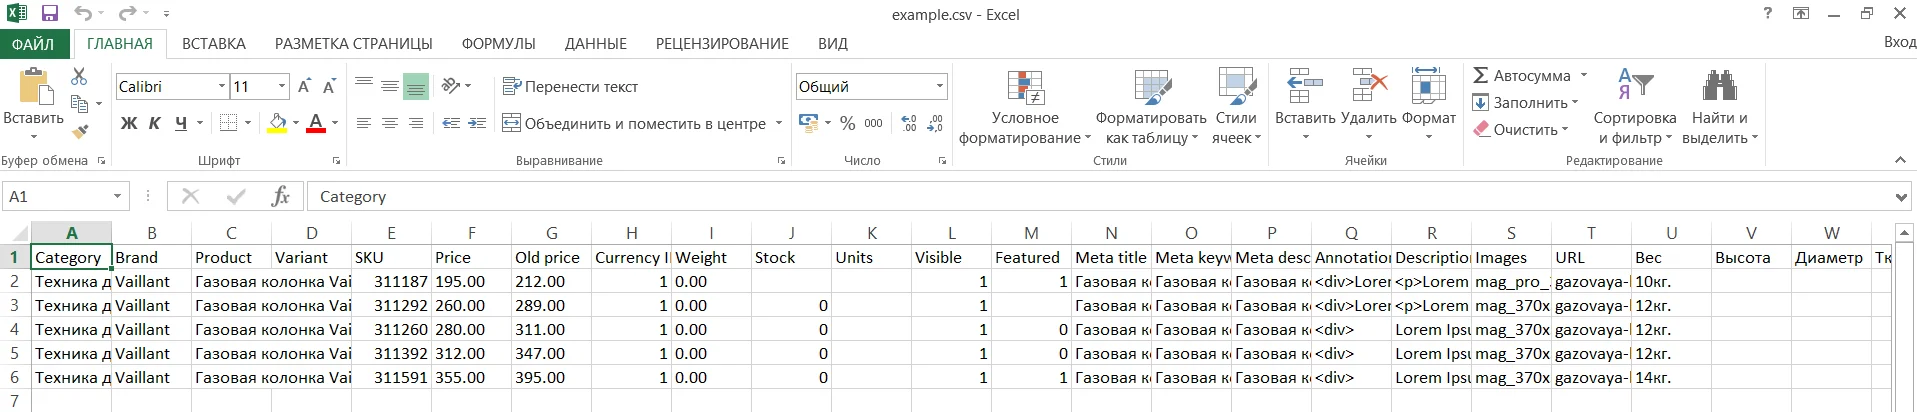The image size is (1917, 412).
Task: Click the Save icon in quick access toolbar
Action: 50,14
